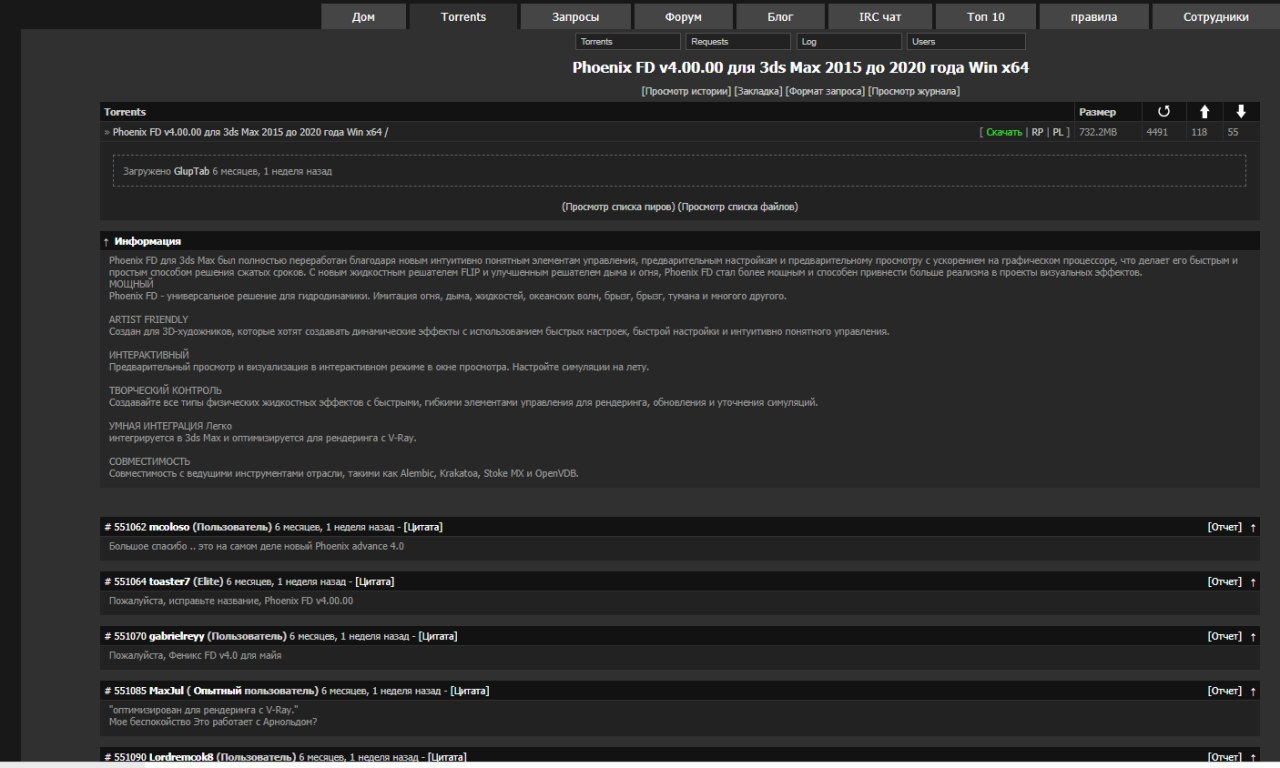Select the 732.2MB size value
1280x768 pixels.
1098,132
